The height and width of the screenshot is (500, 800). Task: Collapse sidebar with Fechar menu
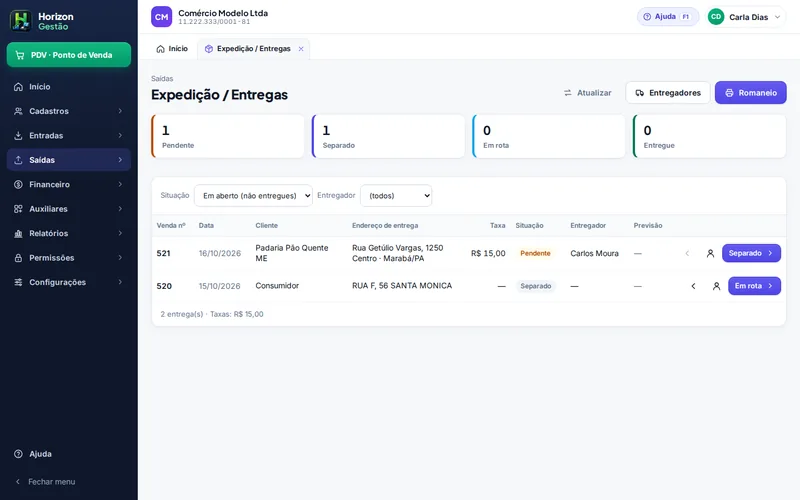pyautogui.click(x=69, y=482)
